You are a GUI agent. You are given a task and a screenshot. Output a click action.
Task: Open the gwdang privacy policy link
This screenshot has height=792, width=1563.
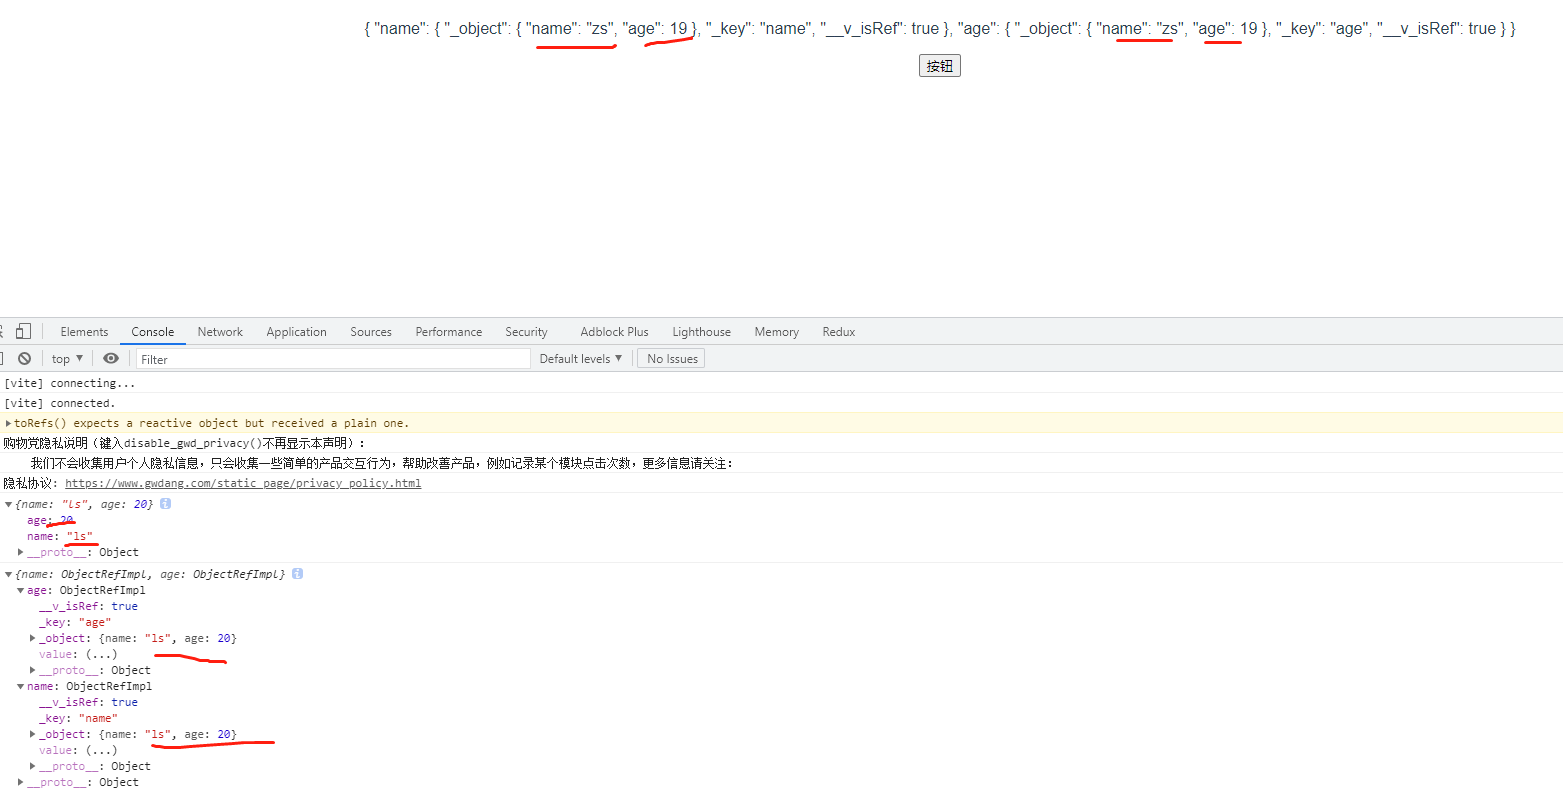[x=243, y=483]
